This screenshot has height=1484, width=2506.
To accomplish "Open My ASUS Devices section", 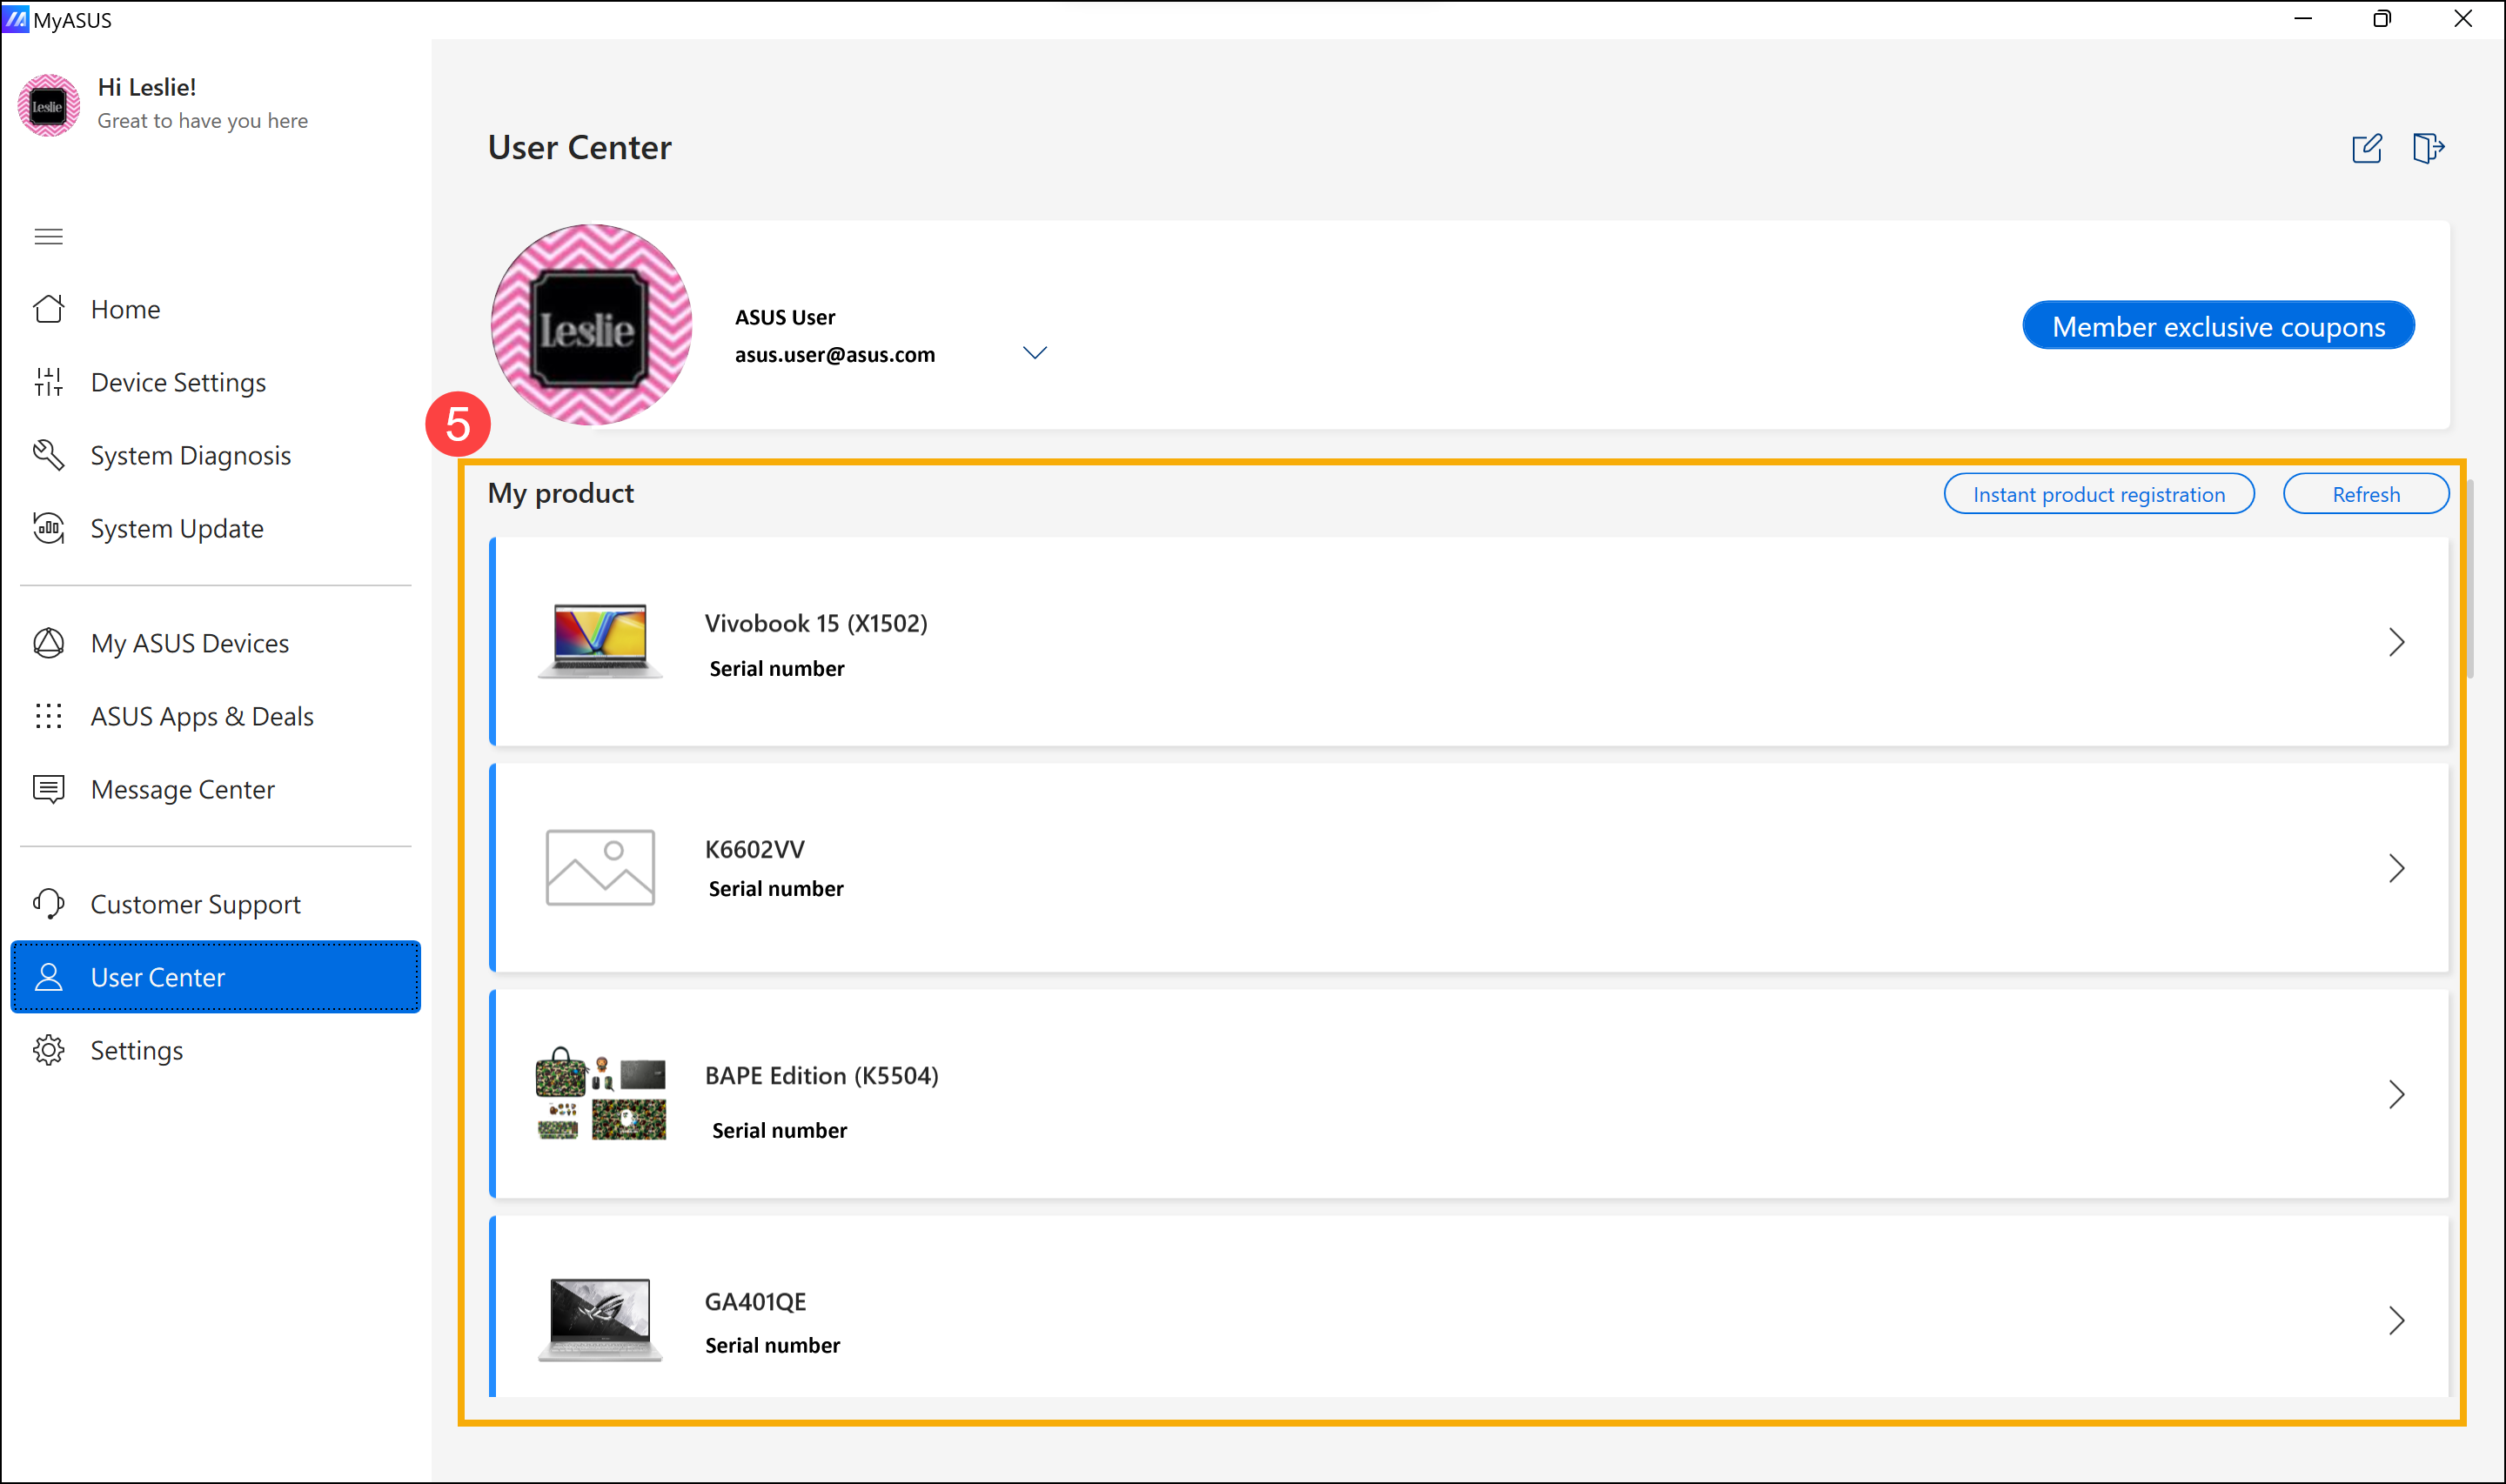I will (x=216, y=643).
